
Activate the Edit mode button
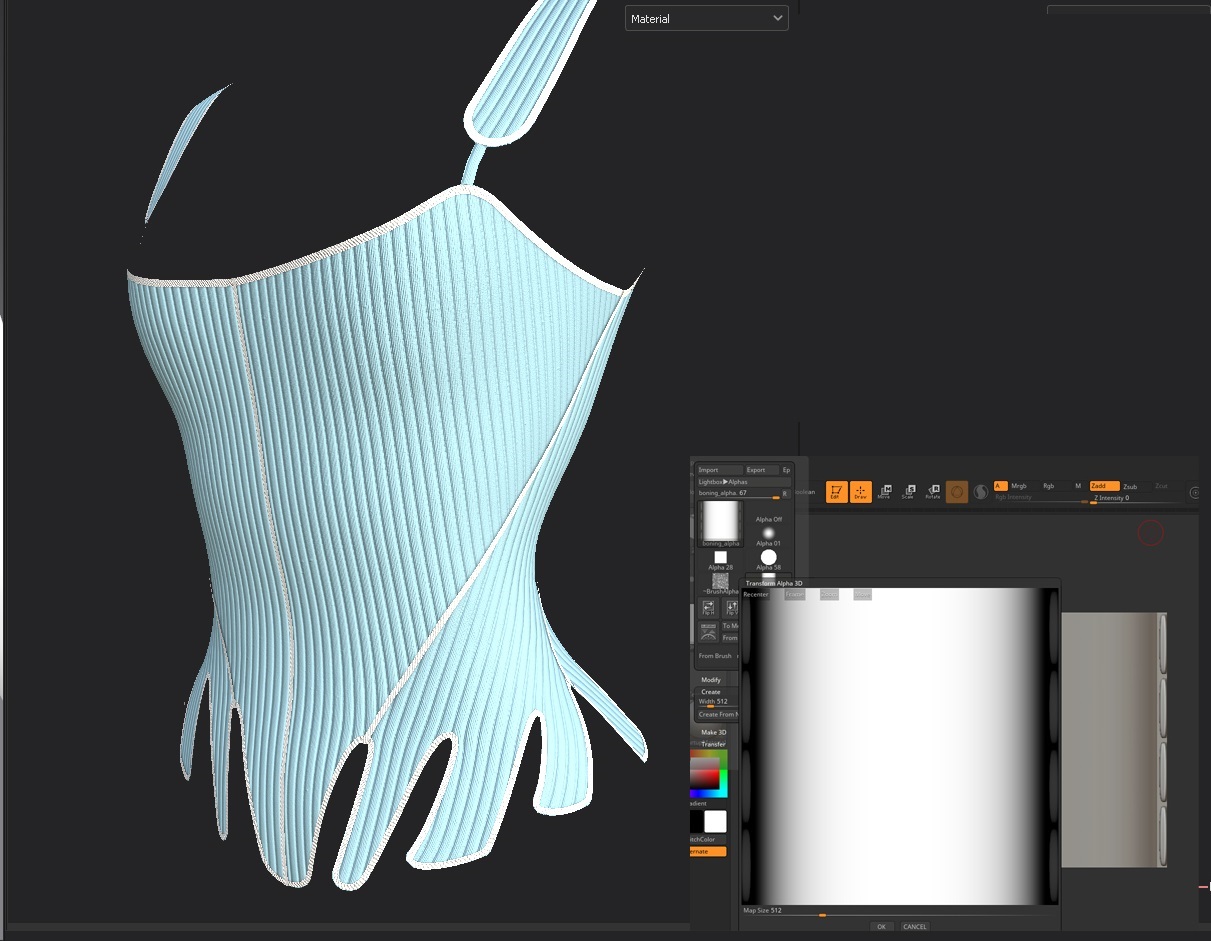click(836, 492)
